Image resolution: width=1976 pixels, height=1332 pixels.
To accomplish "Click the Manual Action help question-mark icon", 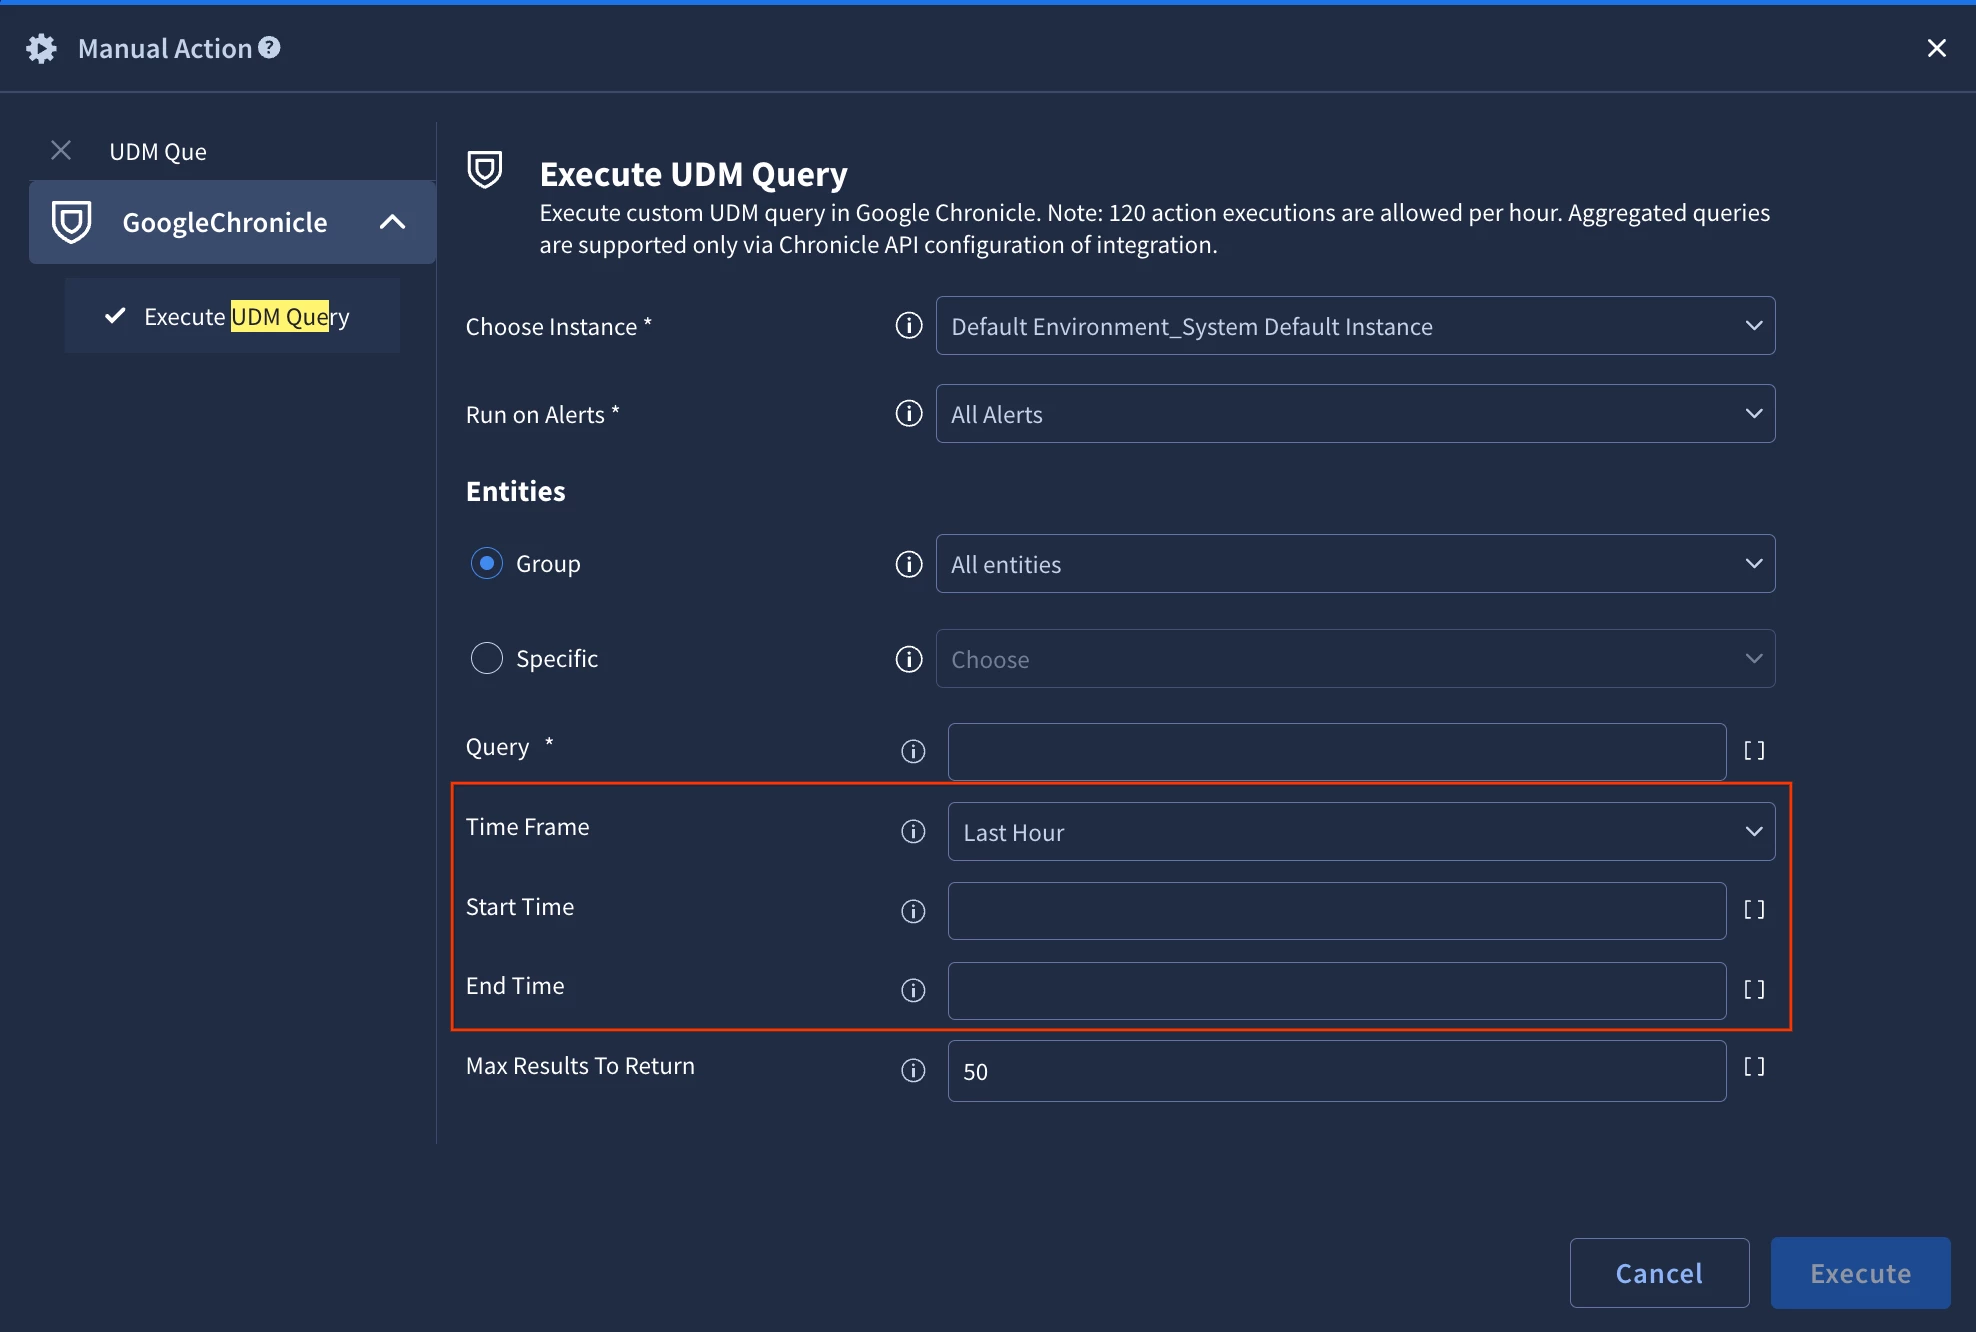I will tap(269, 47).
